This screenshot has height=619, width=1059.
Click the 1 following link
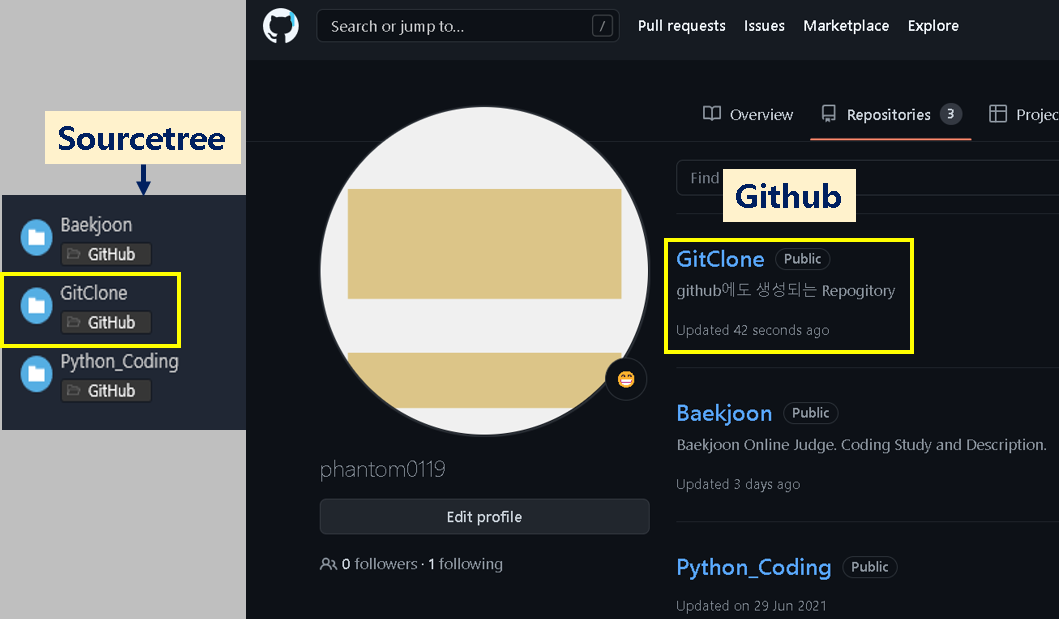pyautogui.click(x=465, y=564)
